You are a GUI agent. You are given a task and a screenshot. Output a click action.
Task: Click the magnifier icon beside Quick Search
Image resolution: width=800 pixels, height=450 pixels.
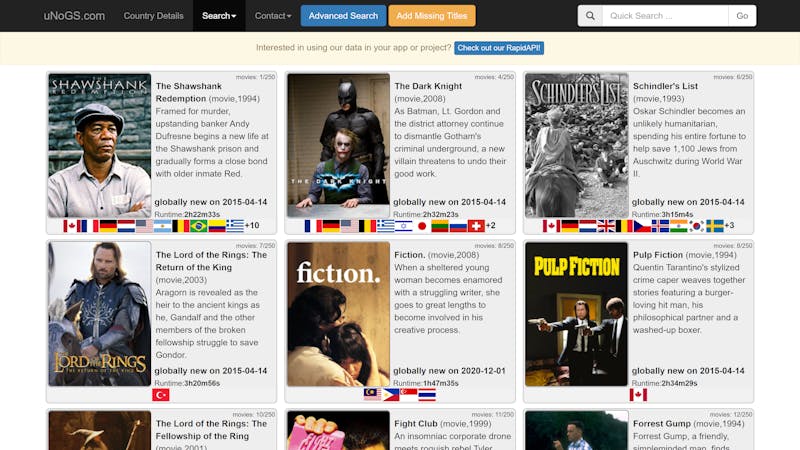[590, 16]
